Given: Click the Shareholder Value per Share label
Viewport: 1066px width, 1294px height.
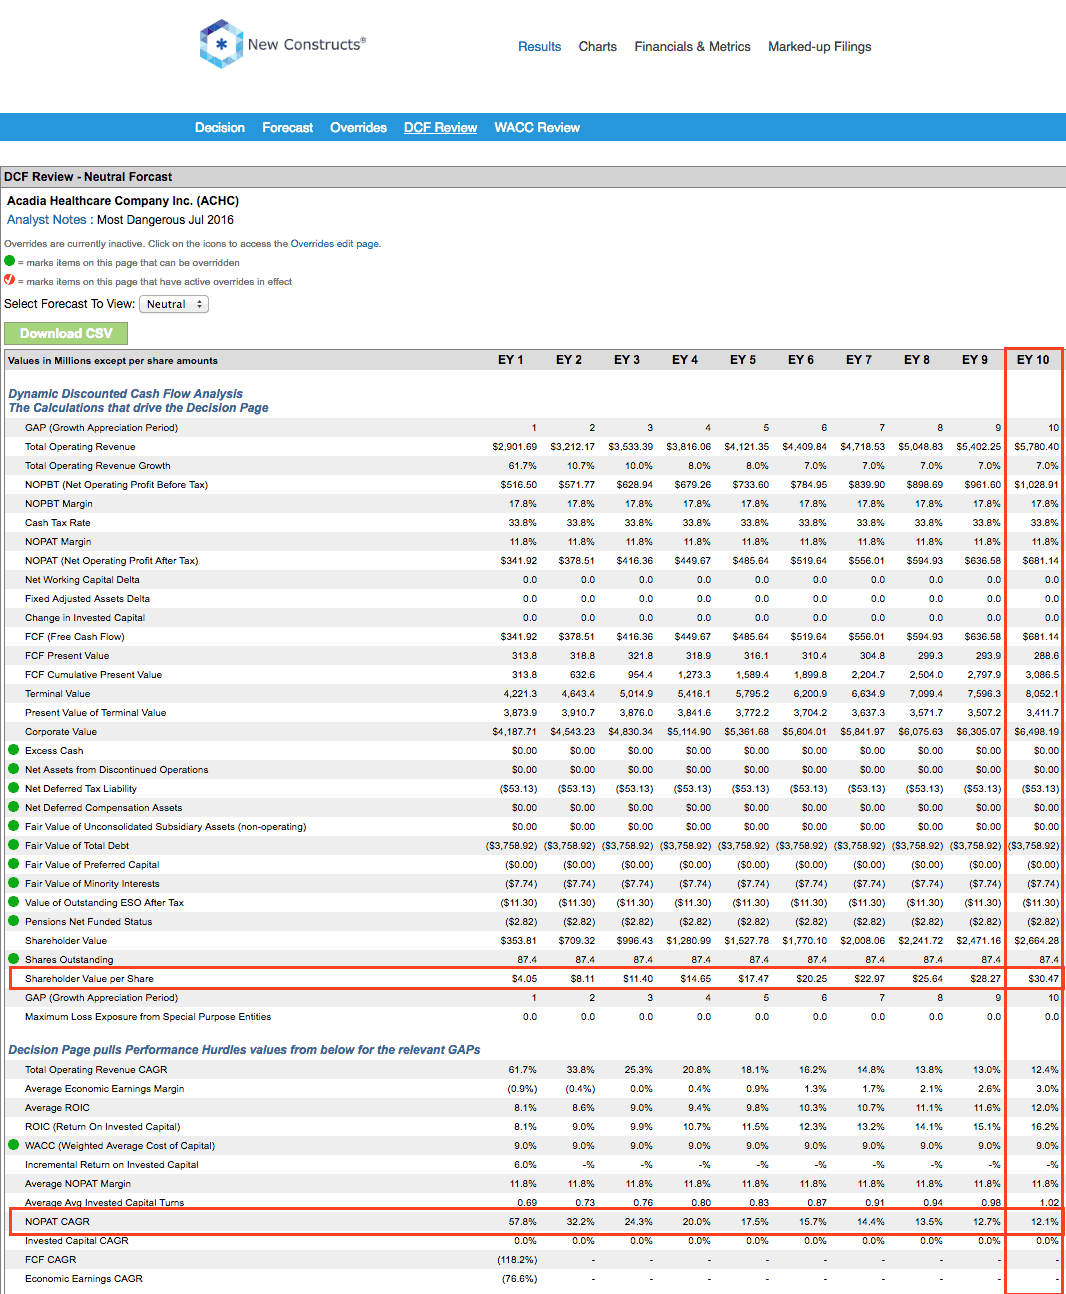Looking at the screenshot, I should click(89, 978).
